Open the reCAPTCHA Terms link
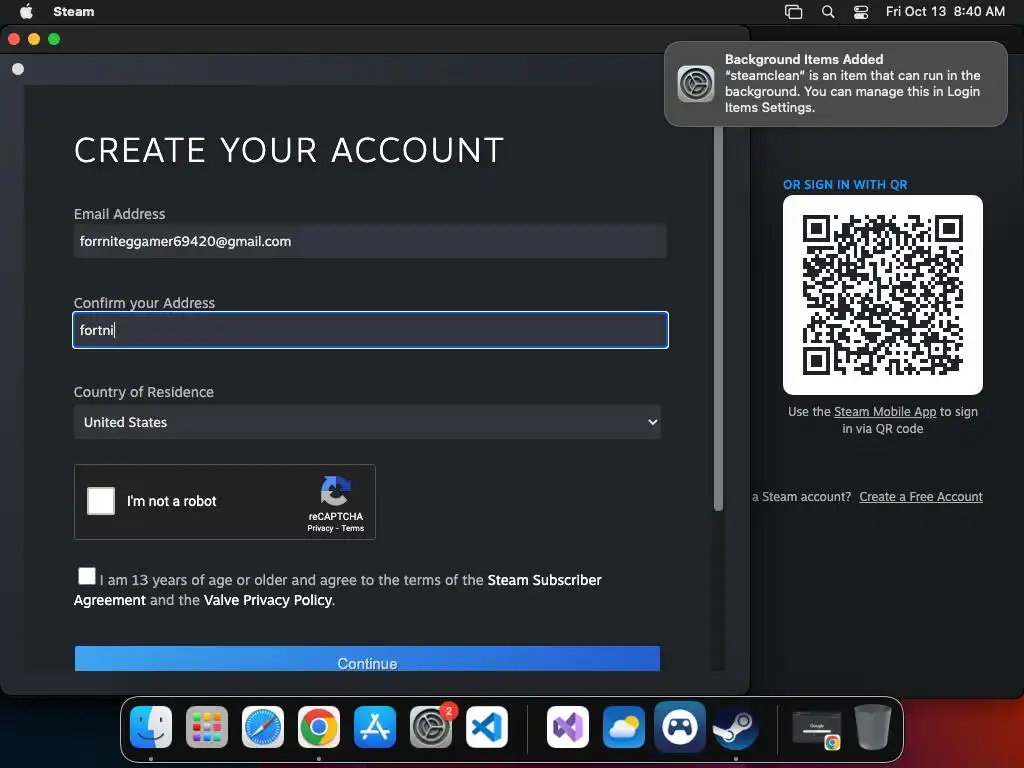Screen dimensions: 1024x768 [353, 528]
